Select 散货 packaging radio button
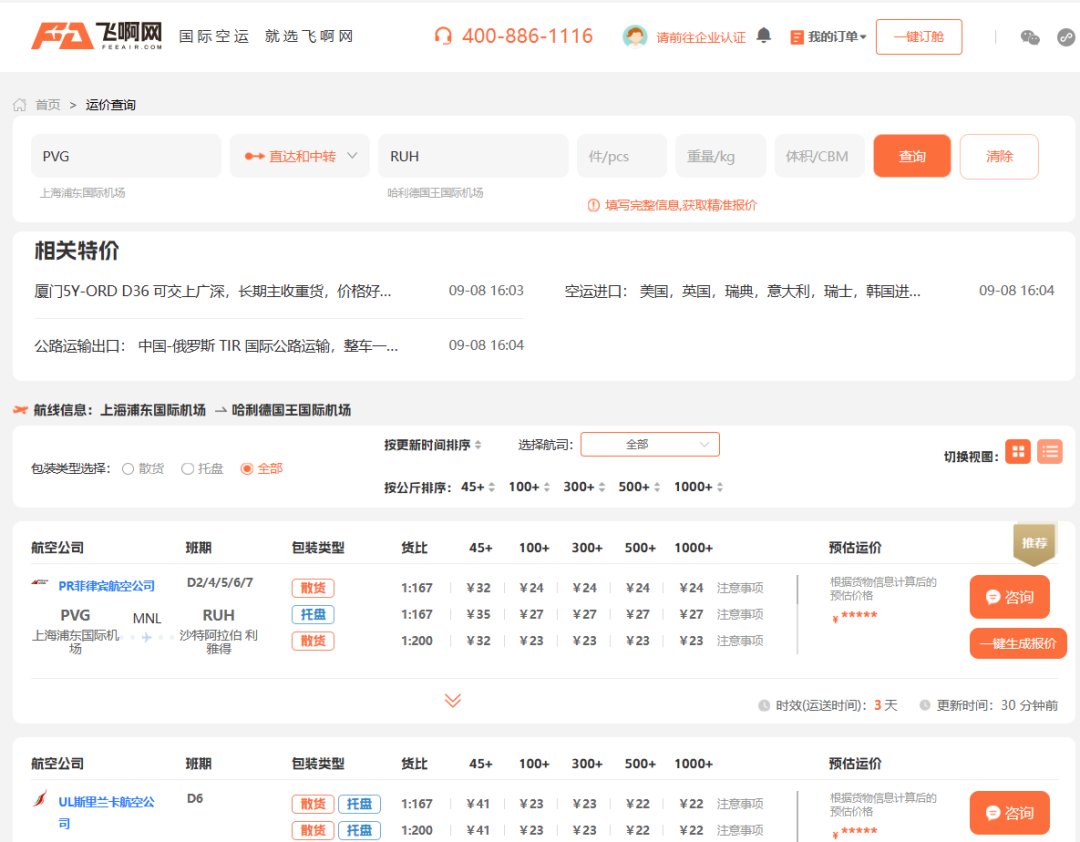Screen dimensions: 1080x842 127,469
